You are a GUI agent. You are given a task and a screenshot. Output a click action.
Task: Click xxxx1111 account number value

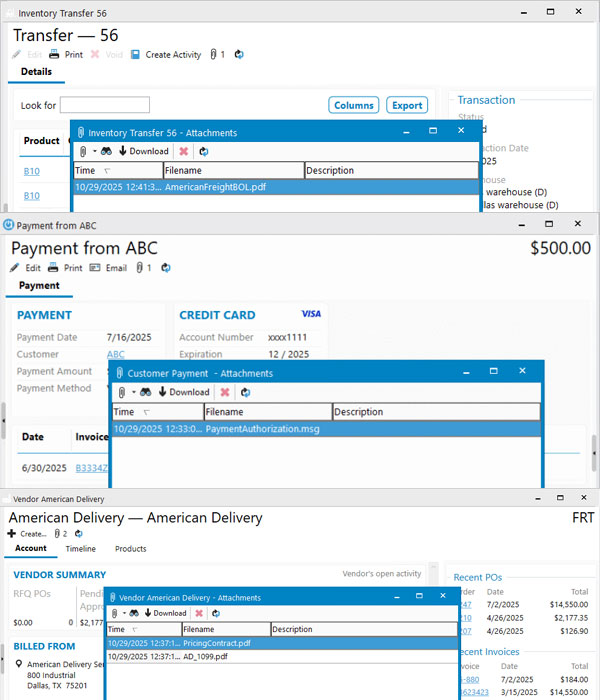coord(288,338)
